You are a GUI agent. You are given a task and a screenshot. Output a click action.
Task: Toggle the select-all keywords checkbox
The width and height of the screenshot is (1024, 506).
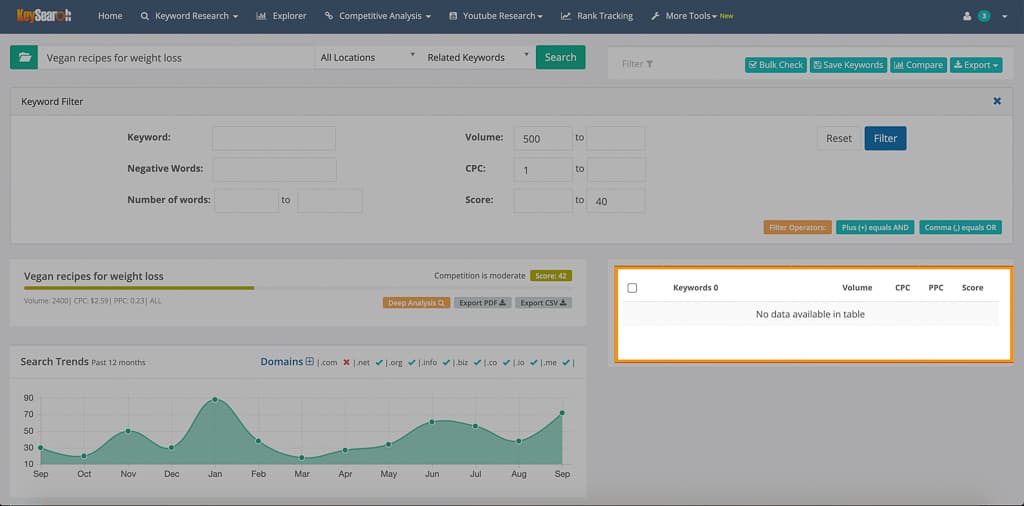pyautogui.click(x=632, y=288)
